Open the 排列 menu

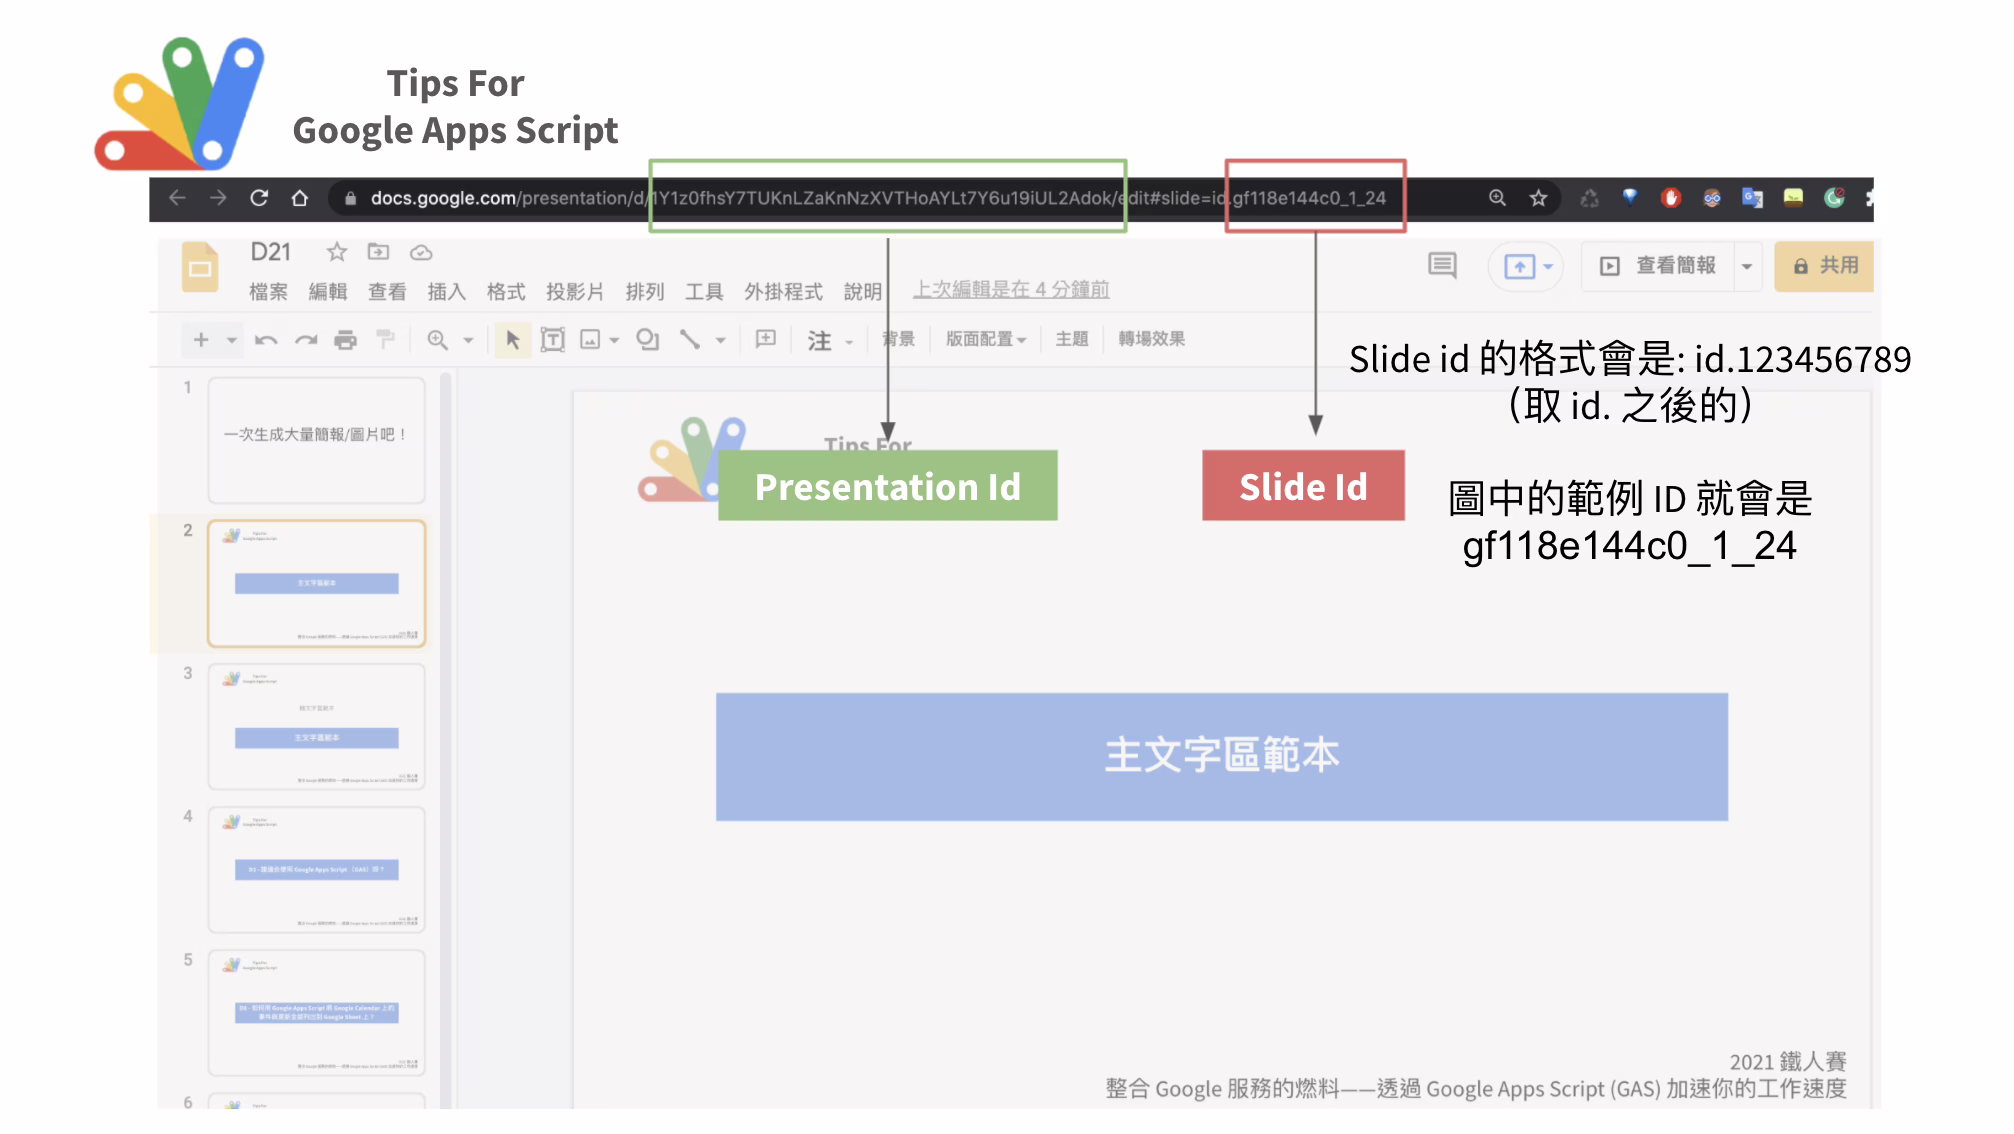(645, 291)
